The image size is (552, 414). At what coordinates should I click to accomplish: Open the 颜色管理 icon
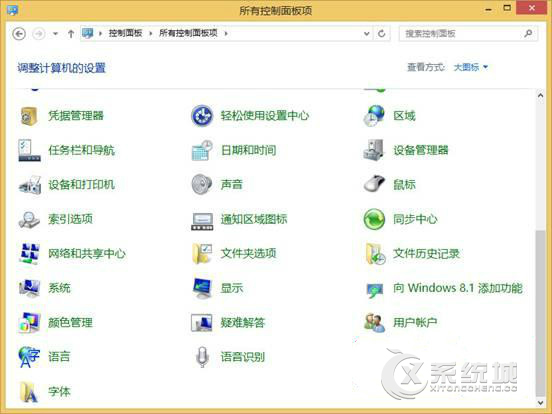[29, 322]
